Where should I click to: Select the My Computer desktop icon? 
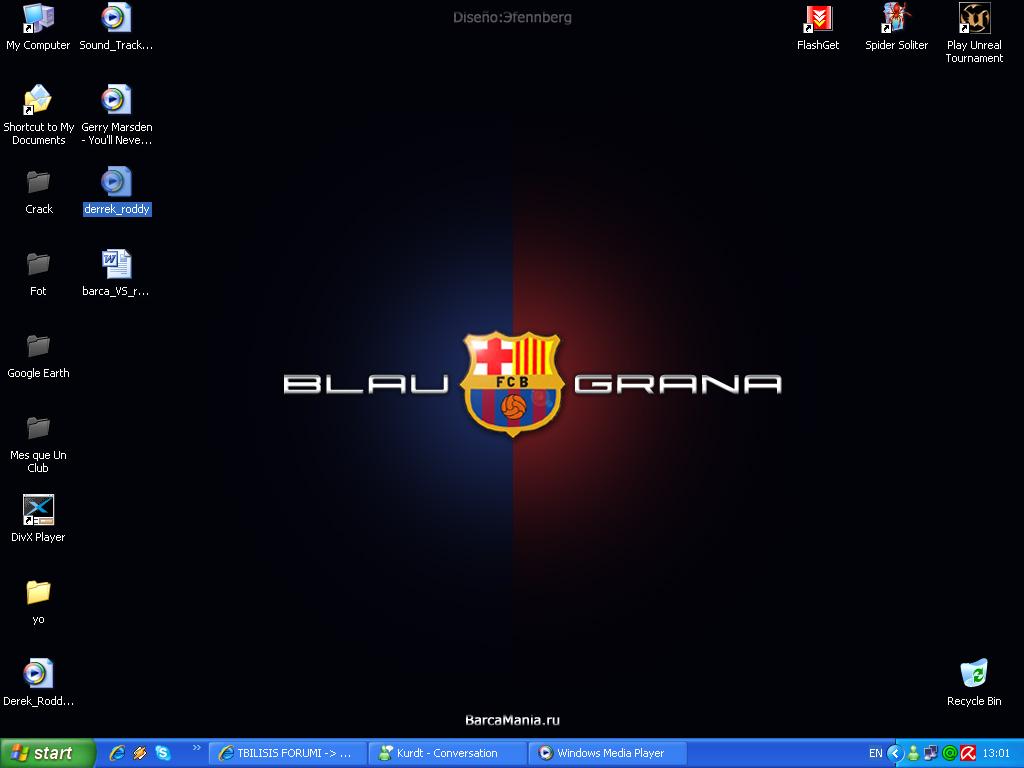(38, 26)
